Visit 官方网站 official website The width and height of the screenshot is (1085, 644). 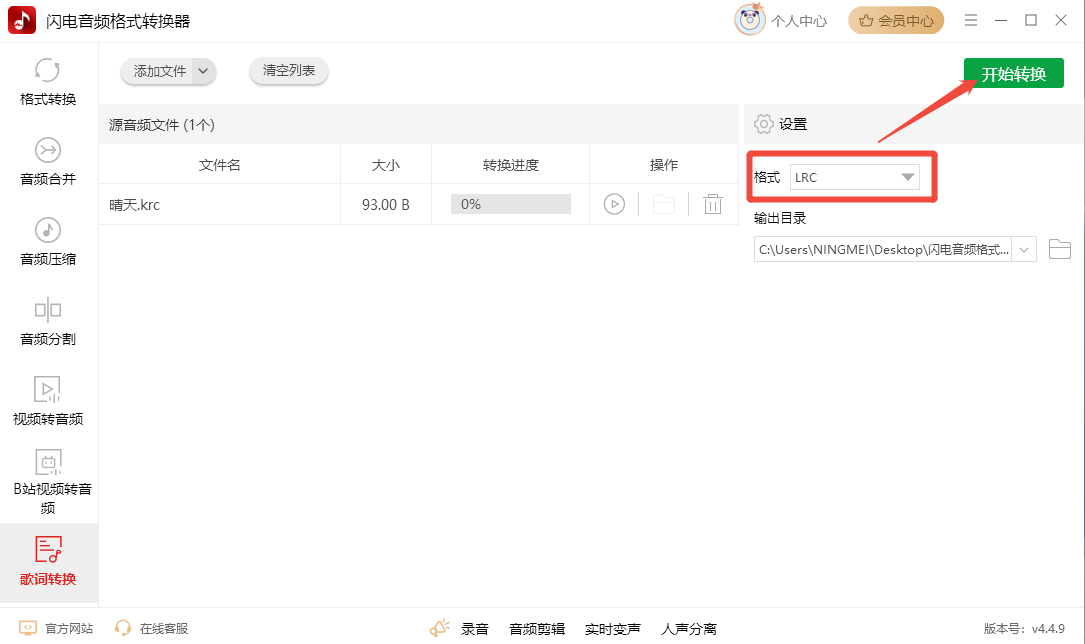click(x=57, y=628)
